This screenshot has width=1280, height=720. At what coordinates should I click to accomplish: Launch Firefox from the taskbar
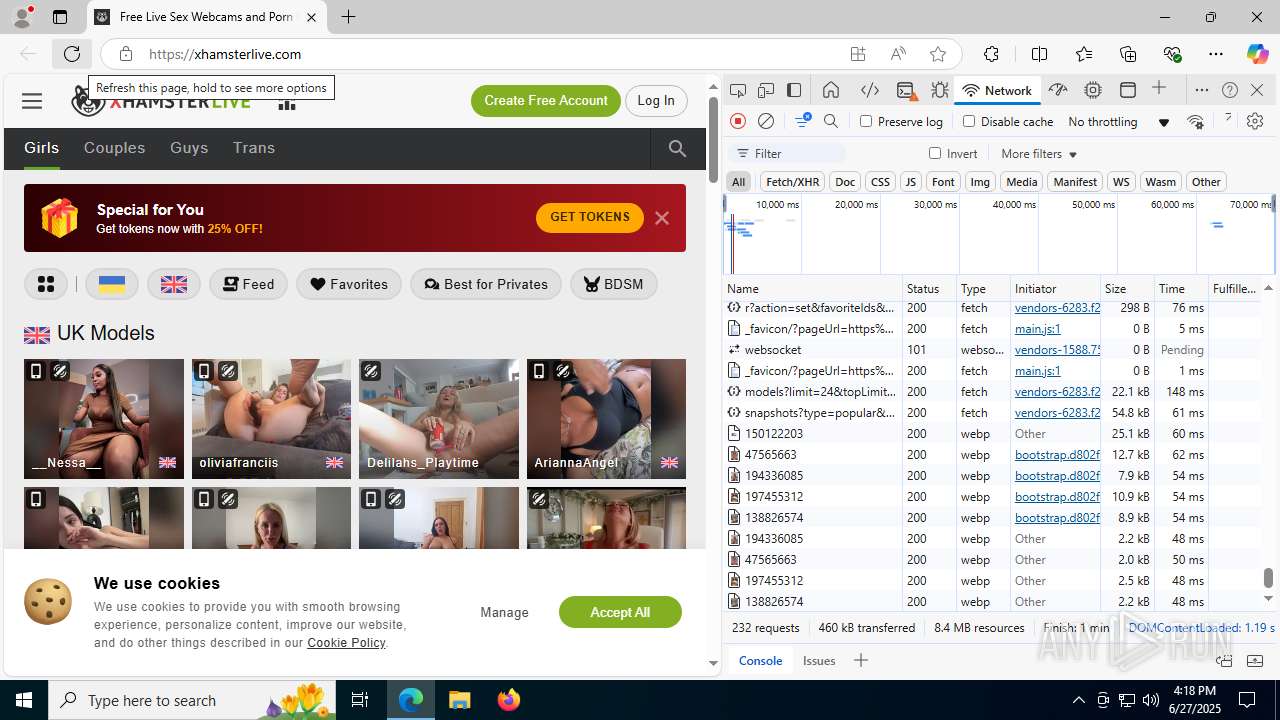point(508,700)
